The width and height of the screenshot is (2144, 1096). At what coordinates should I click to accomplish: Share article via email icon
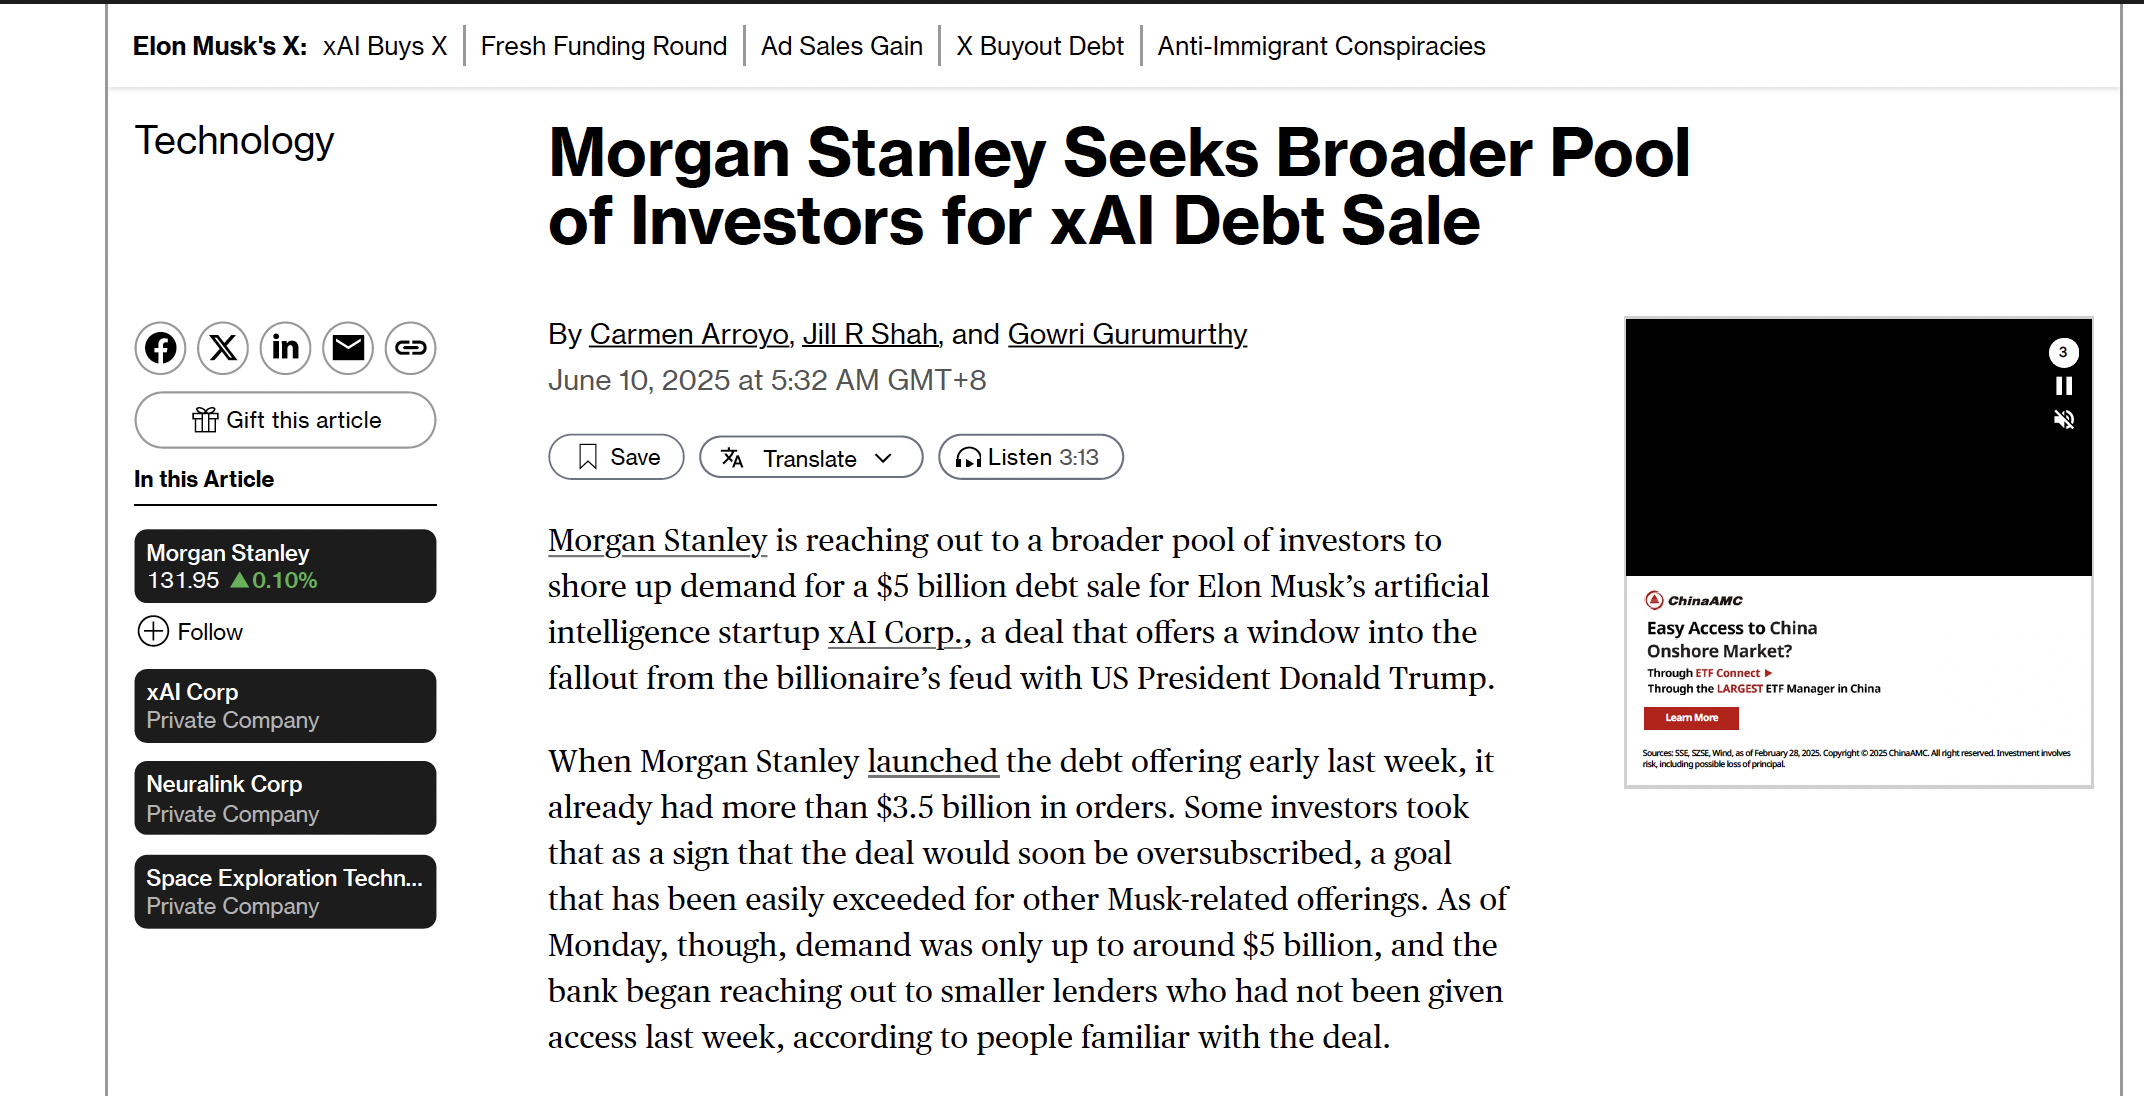click(x=348, y=348)
